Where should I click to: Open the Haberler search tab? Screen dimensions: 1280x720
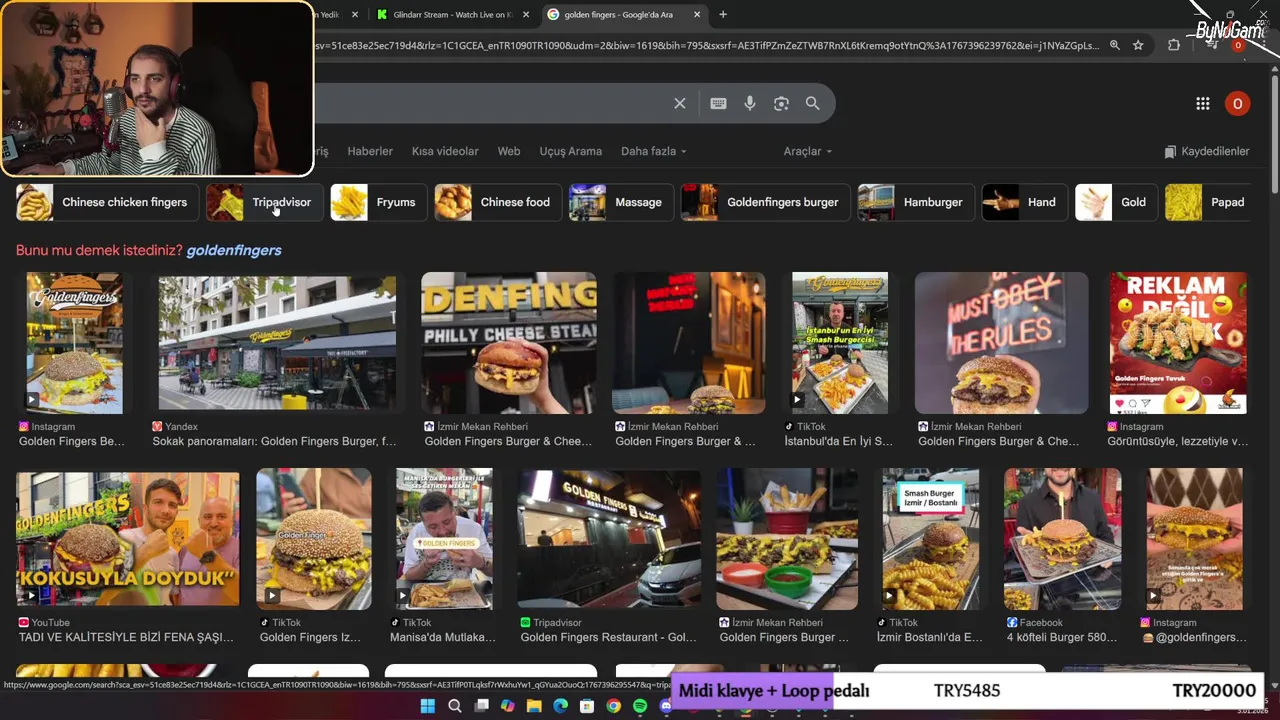pos(370,151)
